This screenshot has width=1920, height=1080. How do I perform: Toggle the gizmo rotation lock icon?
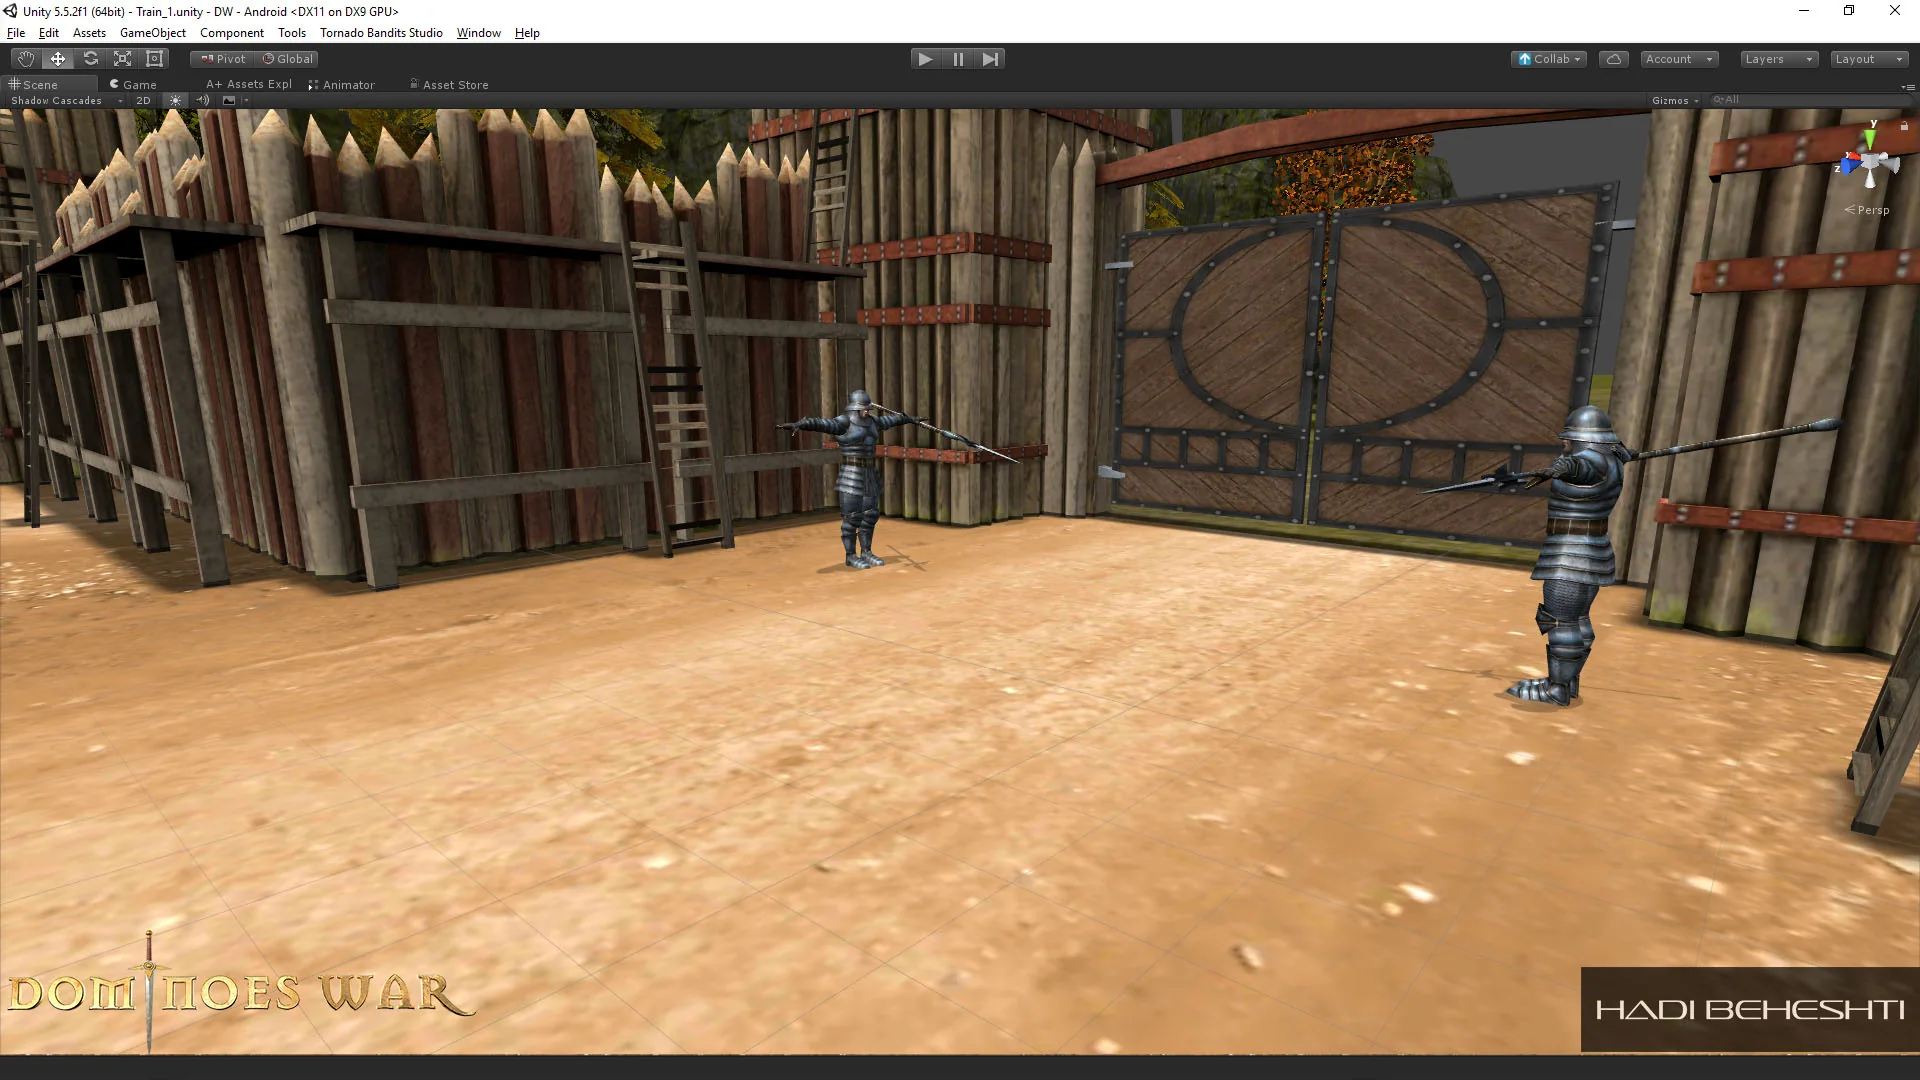pos(1904,126)
